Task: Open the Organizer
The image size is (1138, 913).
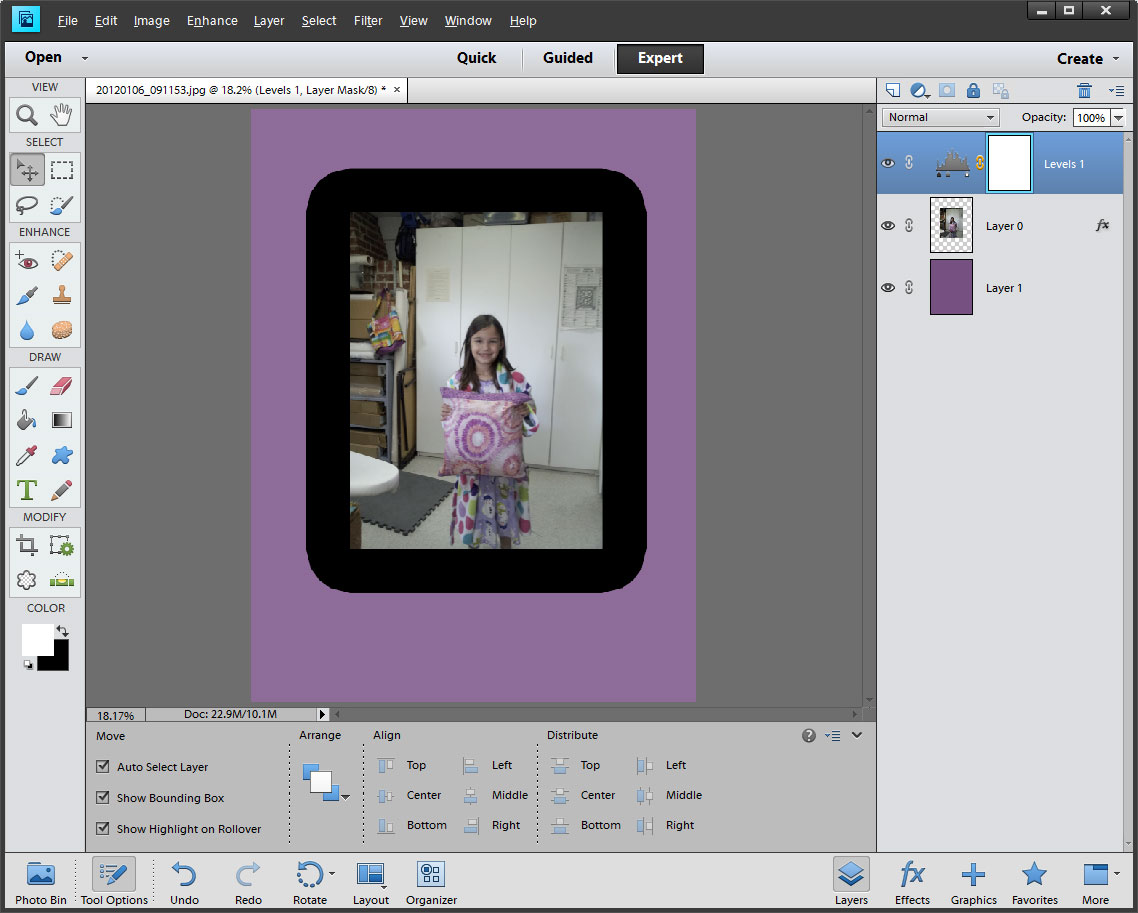Action: click(431, 881)
